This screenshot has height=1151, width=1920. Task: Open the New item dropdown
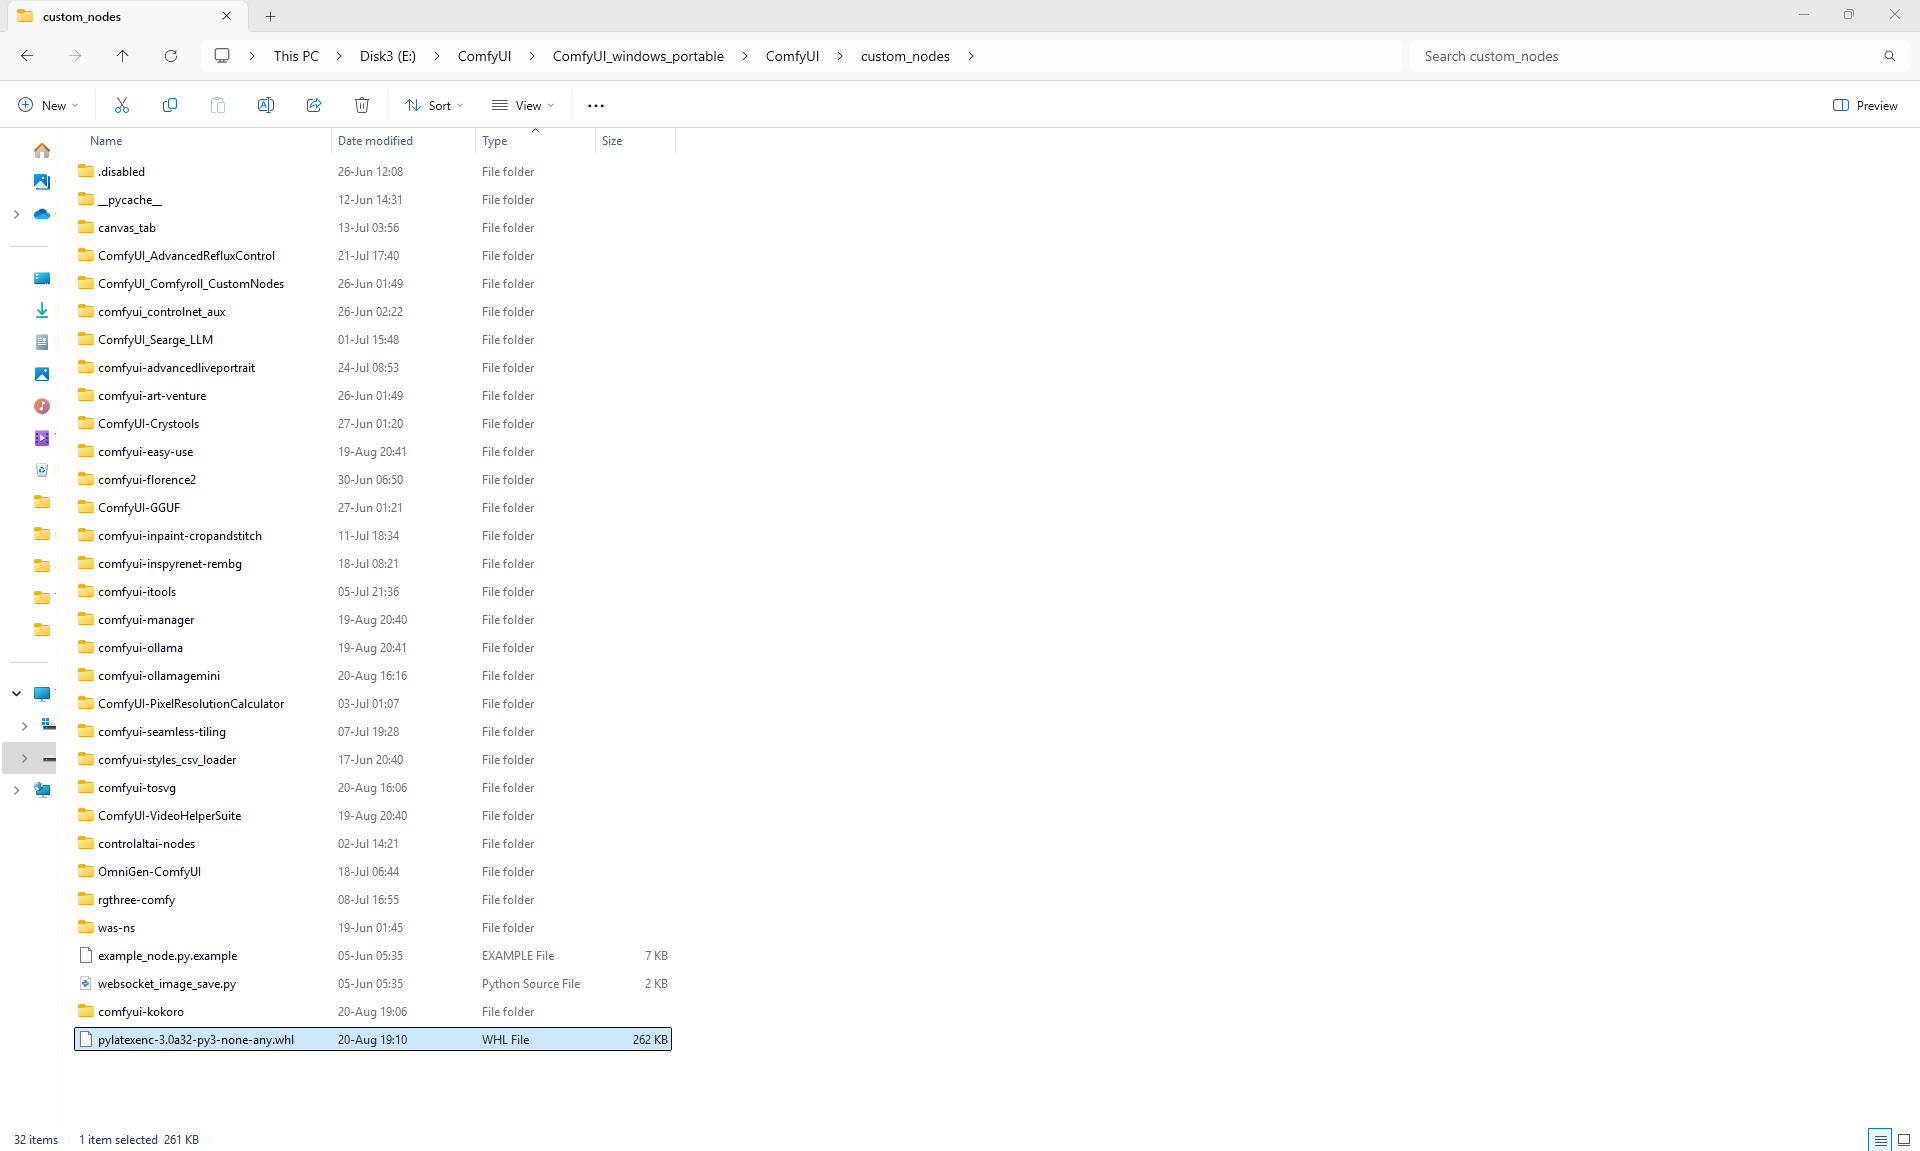(48, 105)
